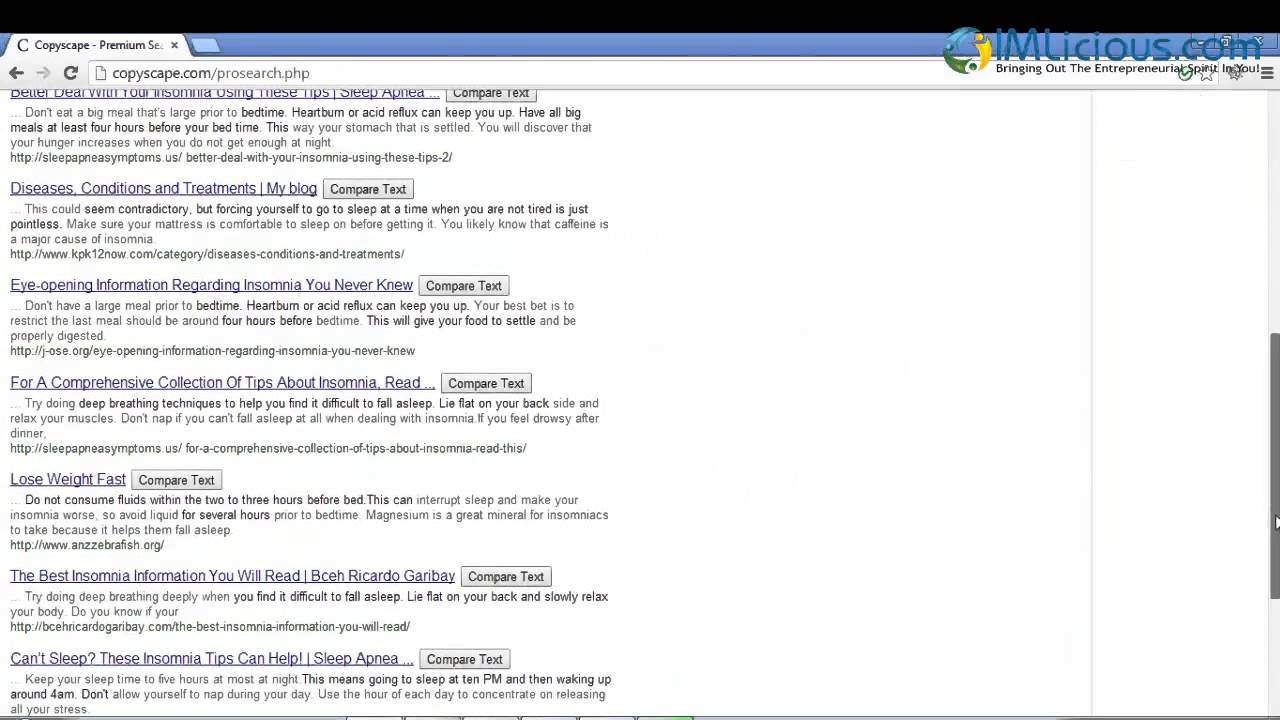Open Diseases, Conditions and Treatments link
The width and height of the screenshot is (1280, 720).
pyautogui.click(x=163, y=188)
